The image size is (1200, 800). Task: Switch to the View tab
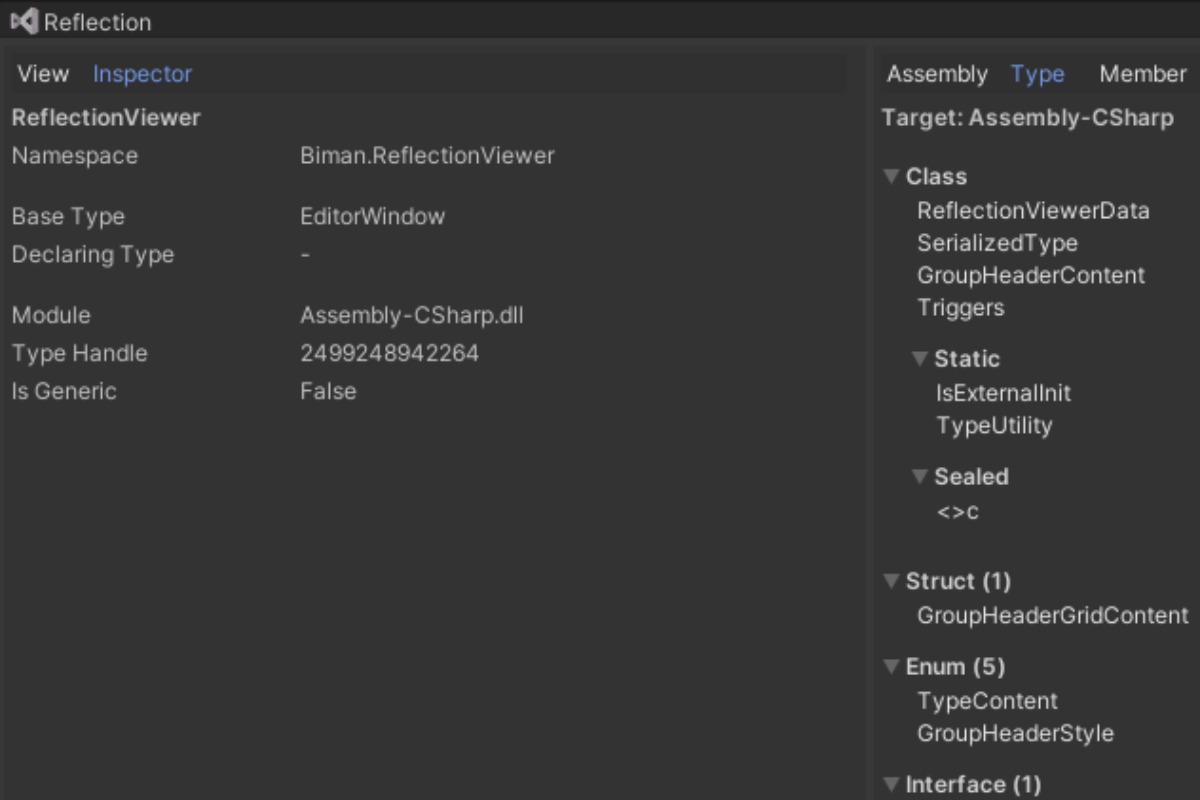[x=43, y=74]
